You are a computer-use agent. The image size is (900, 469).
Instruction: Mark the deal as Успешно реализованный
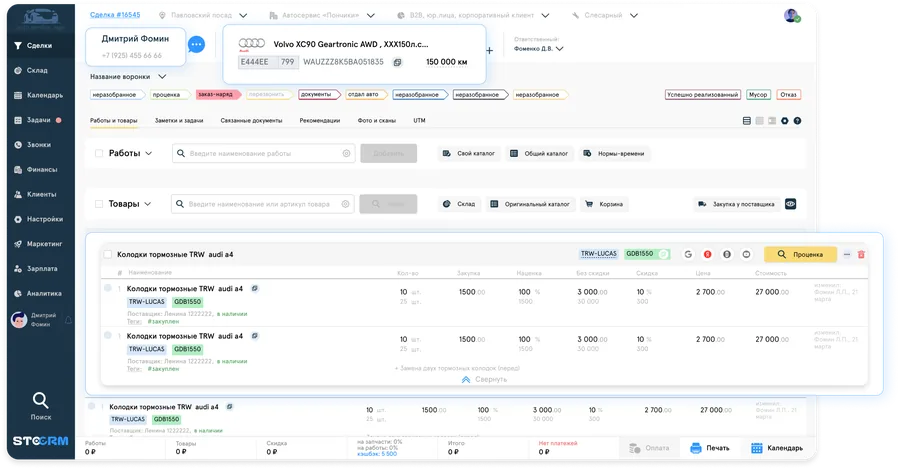point(703,95)
